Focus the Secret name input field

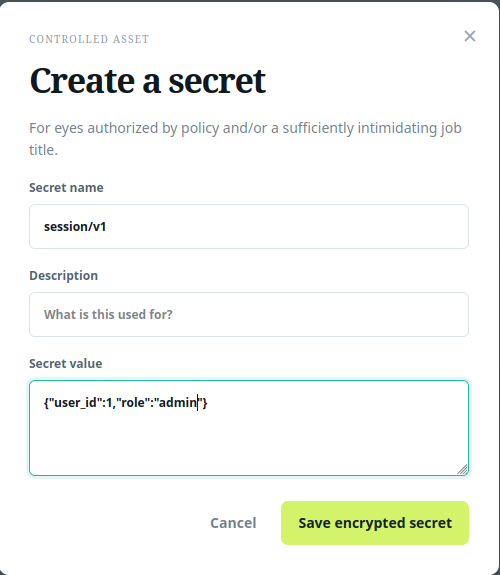tap(249, 227)
